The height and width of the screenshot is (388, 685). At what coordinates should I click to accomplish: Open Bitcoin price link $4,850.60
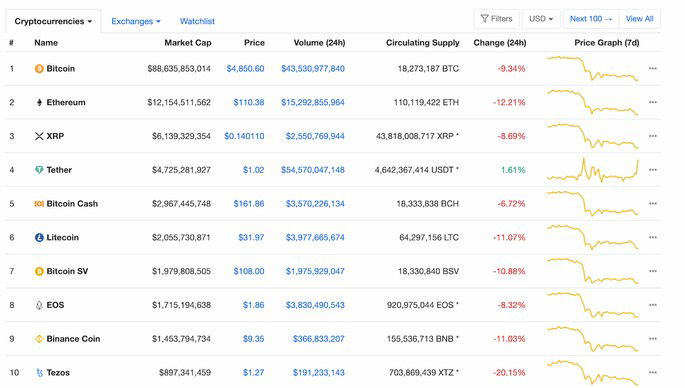click(x=245, y=69)
